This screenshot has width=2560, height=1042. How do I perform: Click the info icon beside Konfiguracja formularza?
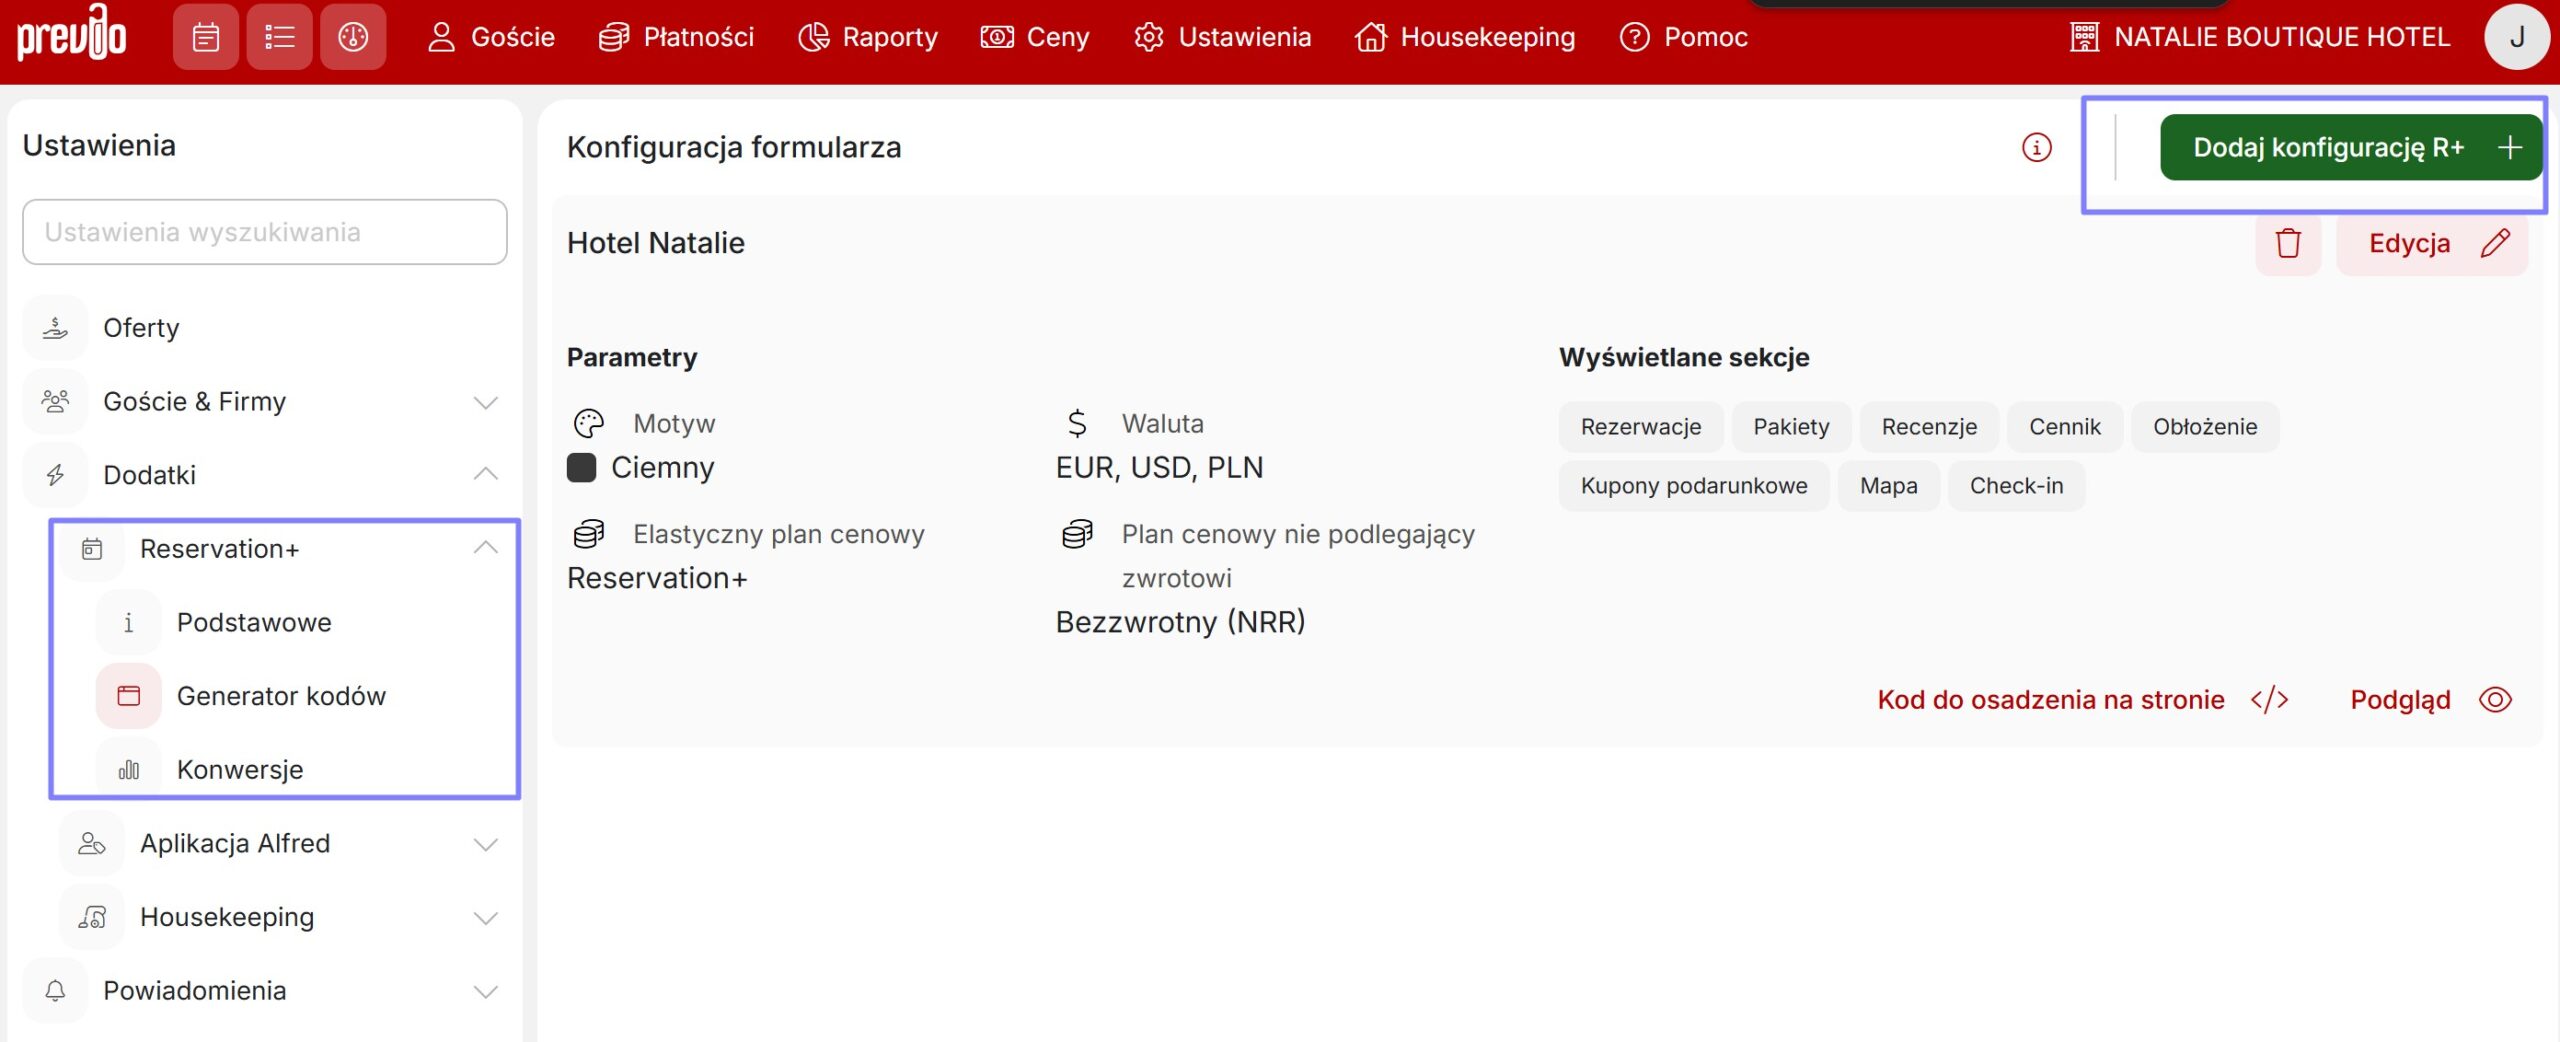2036,147
